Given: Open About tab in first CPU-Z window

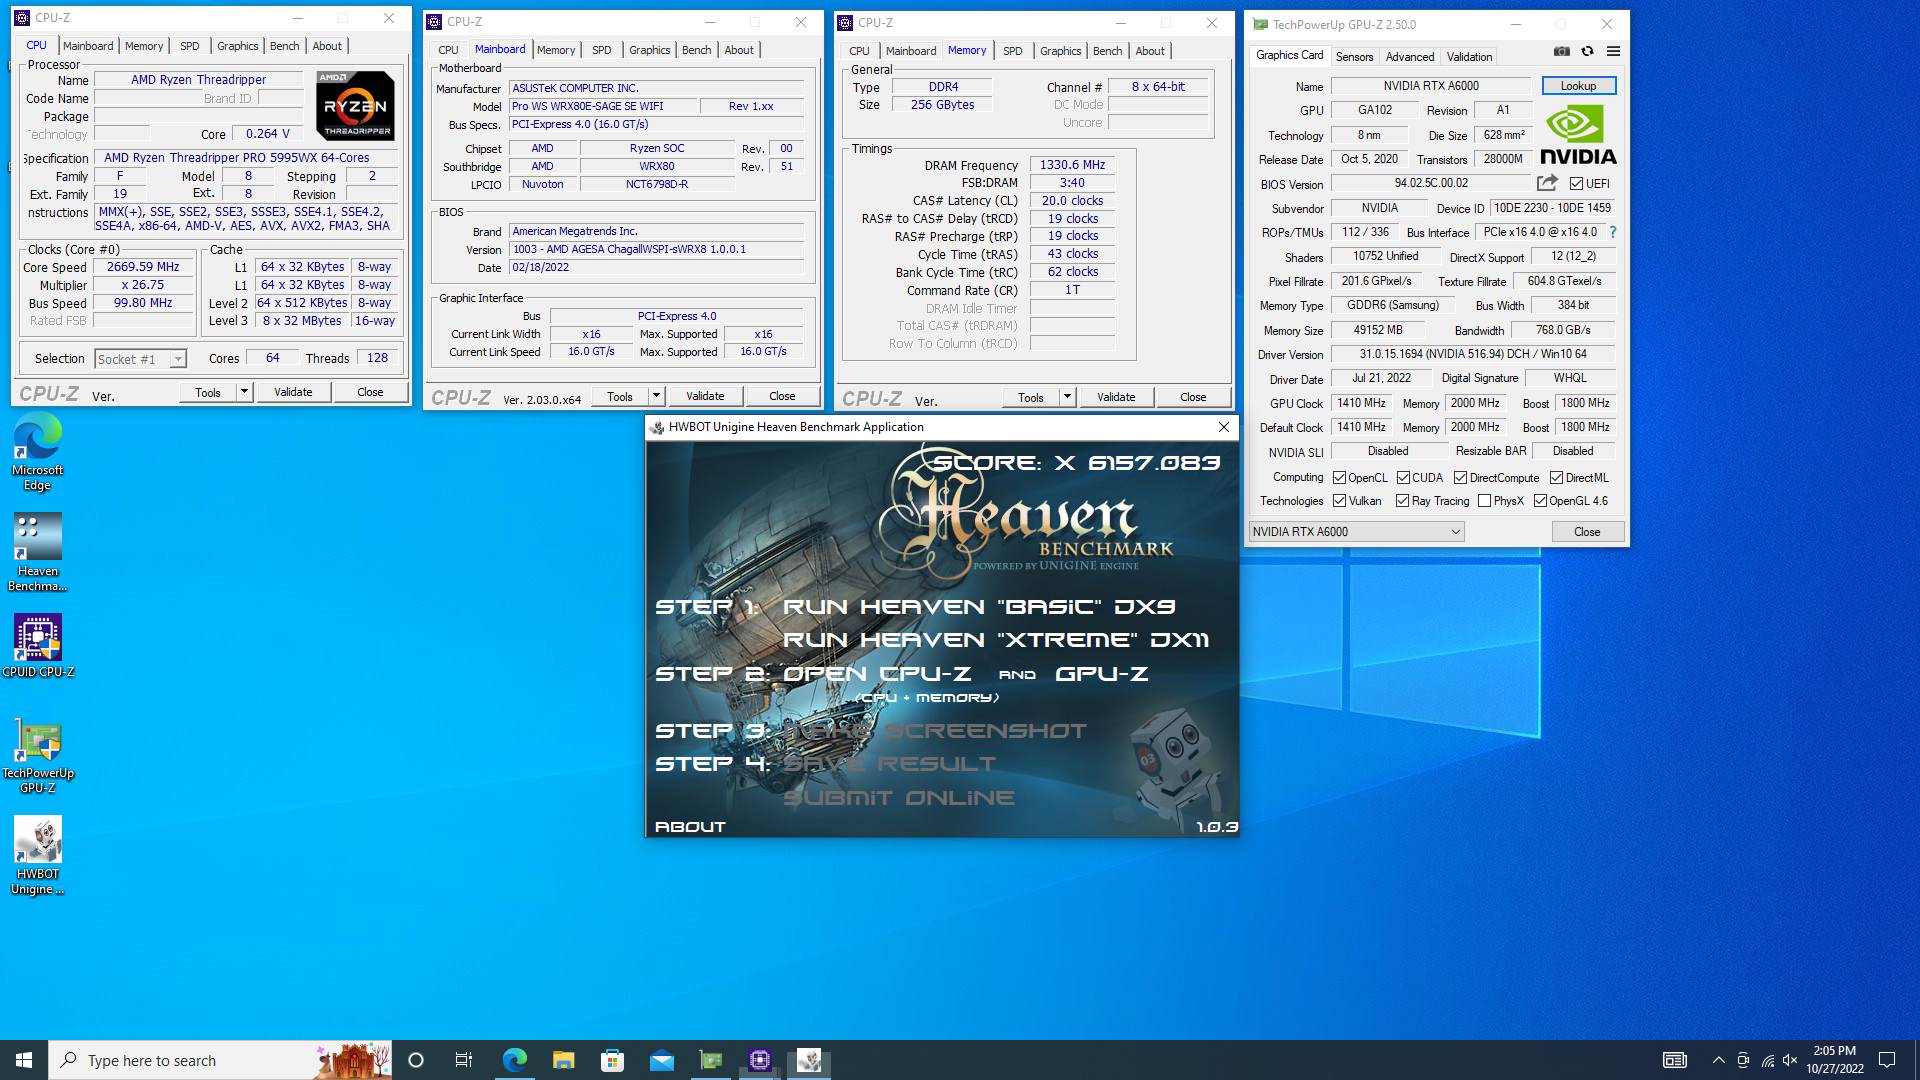Looking at the screenshot, I should click(x=327, y=46).
